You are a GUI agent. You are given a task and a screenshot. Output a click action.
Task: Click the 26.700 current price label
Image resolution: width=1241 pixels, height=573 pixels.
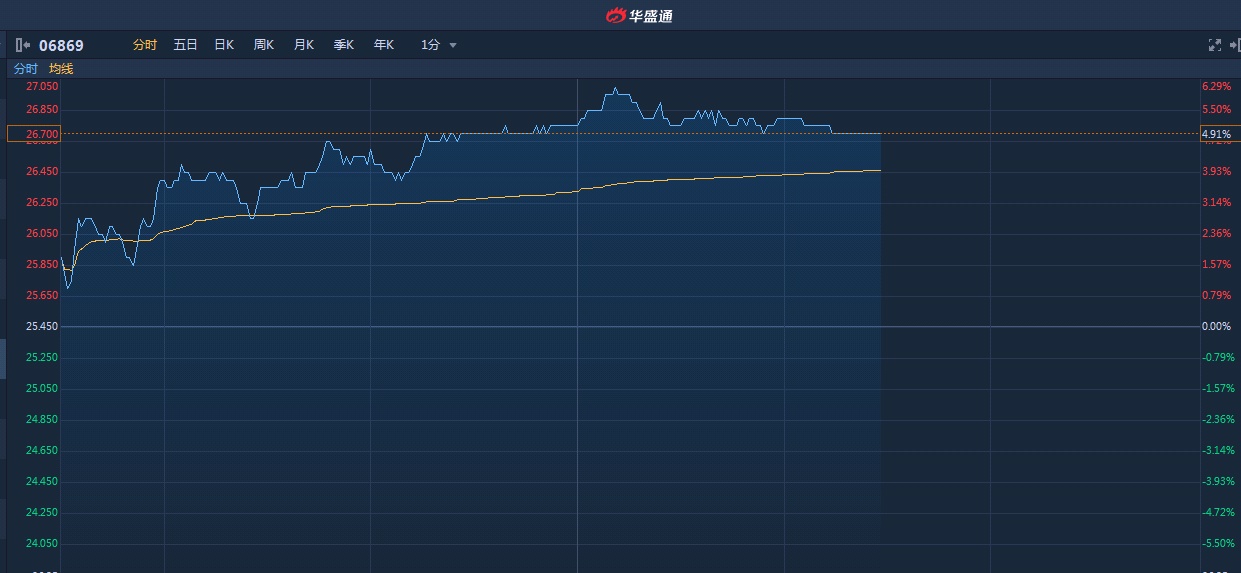(34, 134)
